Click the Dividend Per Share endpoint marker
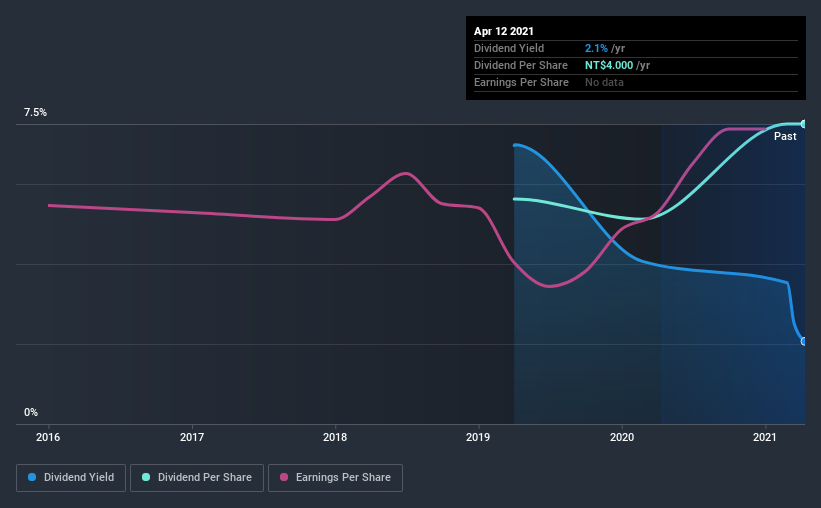821x508 pixels. tap(803, 124)
